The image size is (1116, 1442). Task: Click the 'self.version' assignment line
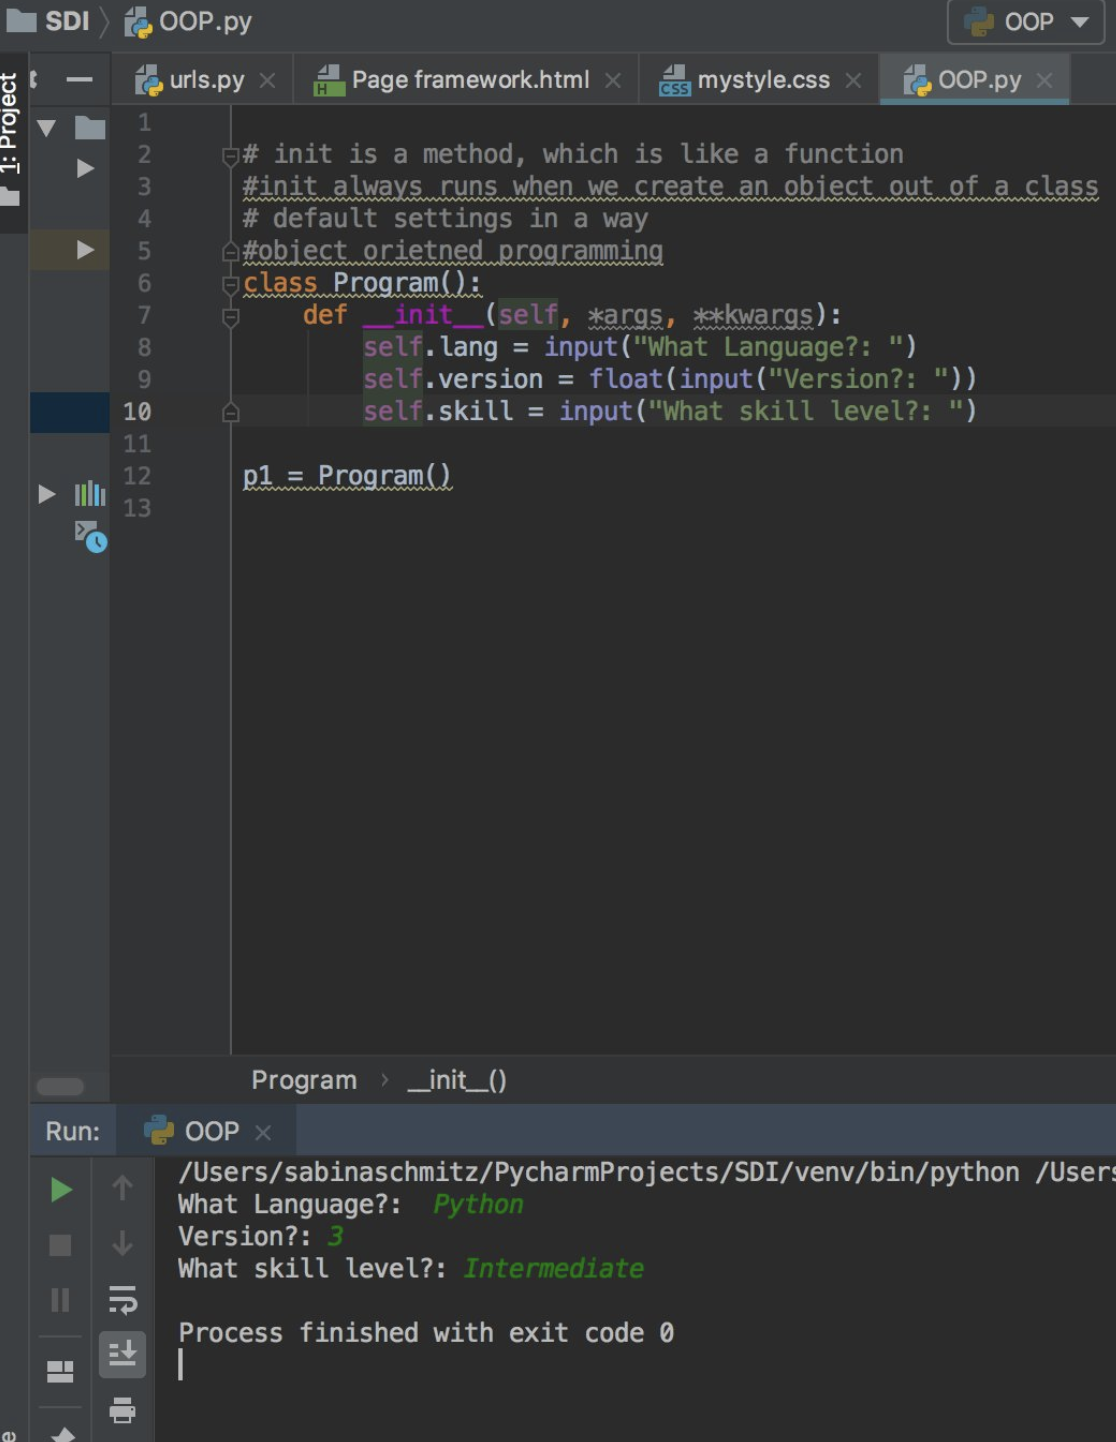670,380
